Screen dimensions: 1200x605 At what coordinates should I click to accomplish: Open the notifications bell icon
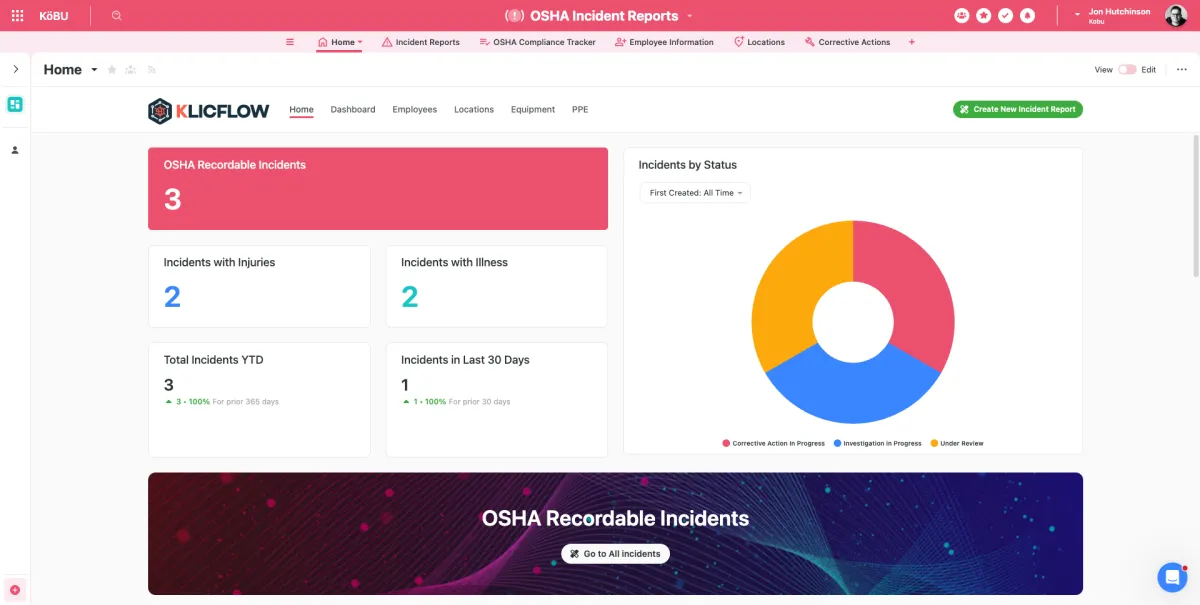point(1028,16)
